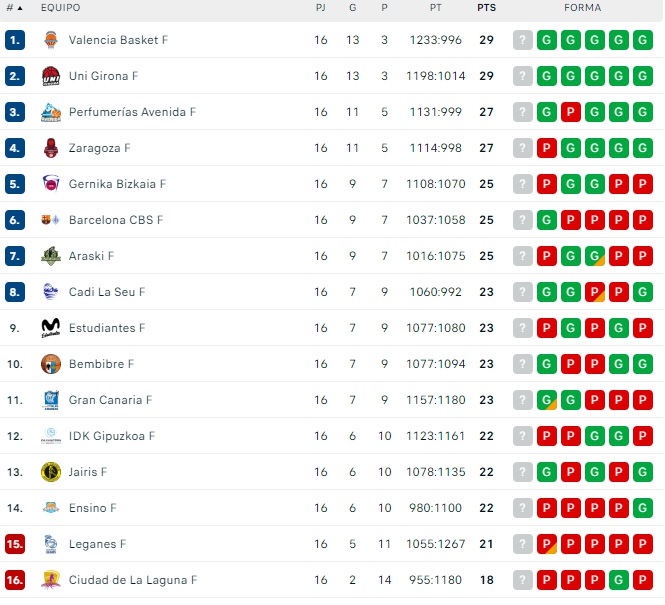Click the last green G form badge for Ensino F
This screenshot has width=665, height=605.
(x=643, y=508)
